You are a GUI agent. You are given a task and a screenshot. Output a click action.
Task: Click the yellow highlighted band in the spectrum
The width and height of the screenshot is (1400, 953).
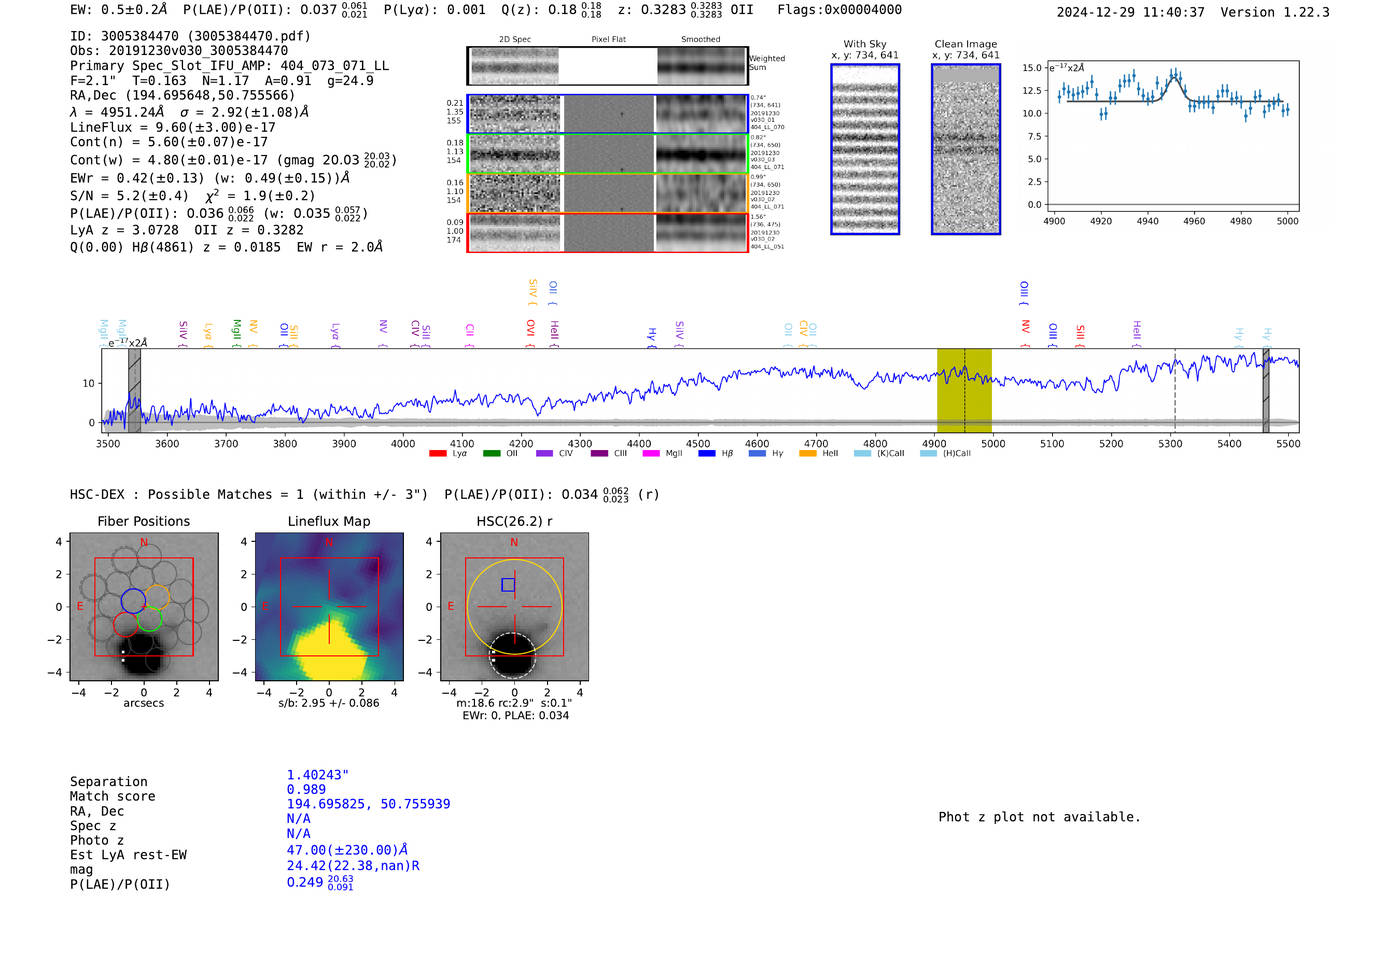click(964, 390)
